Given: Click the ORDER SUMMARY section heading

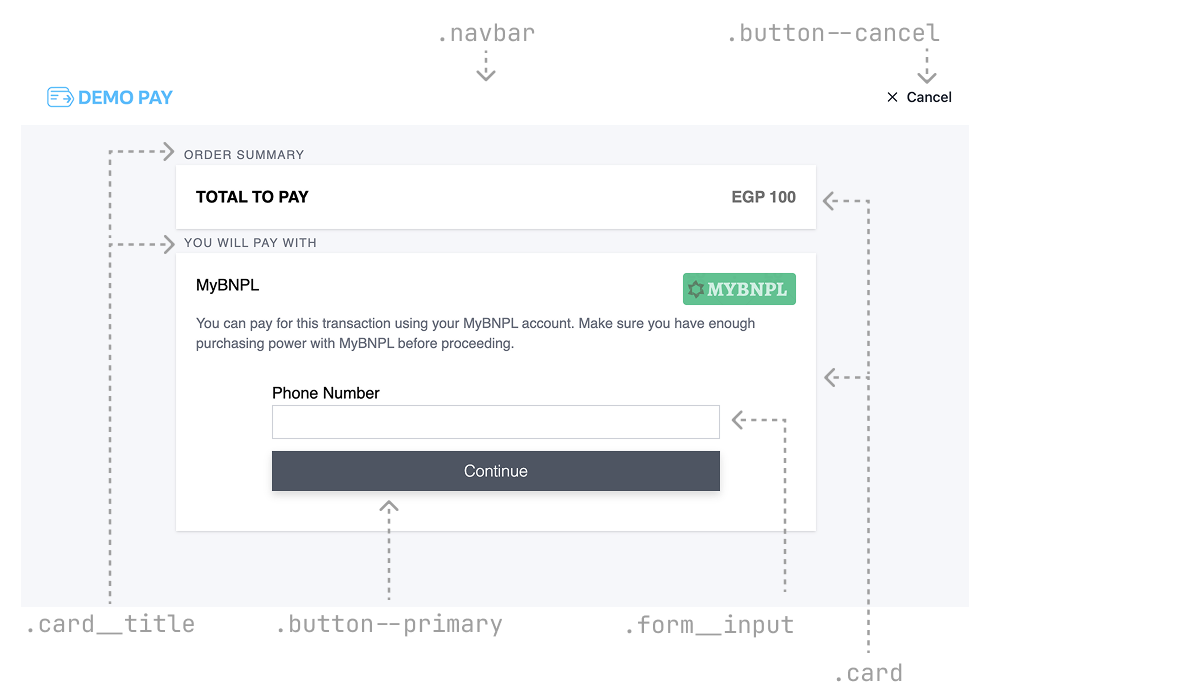Looking at the screenshot, I should [x=243, y=154].
